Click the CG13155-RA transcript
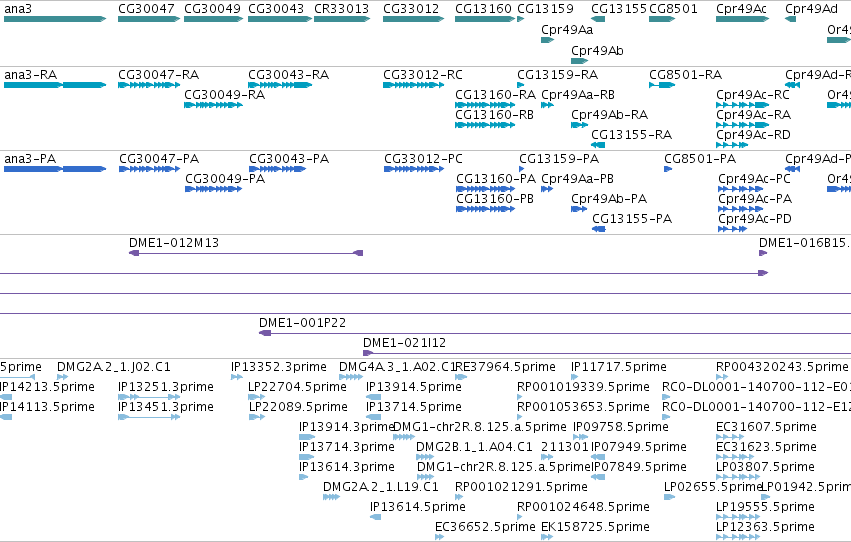The width and height of the screenshot is (851, 542). coord(598,145)
